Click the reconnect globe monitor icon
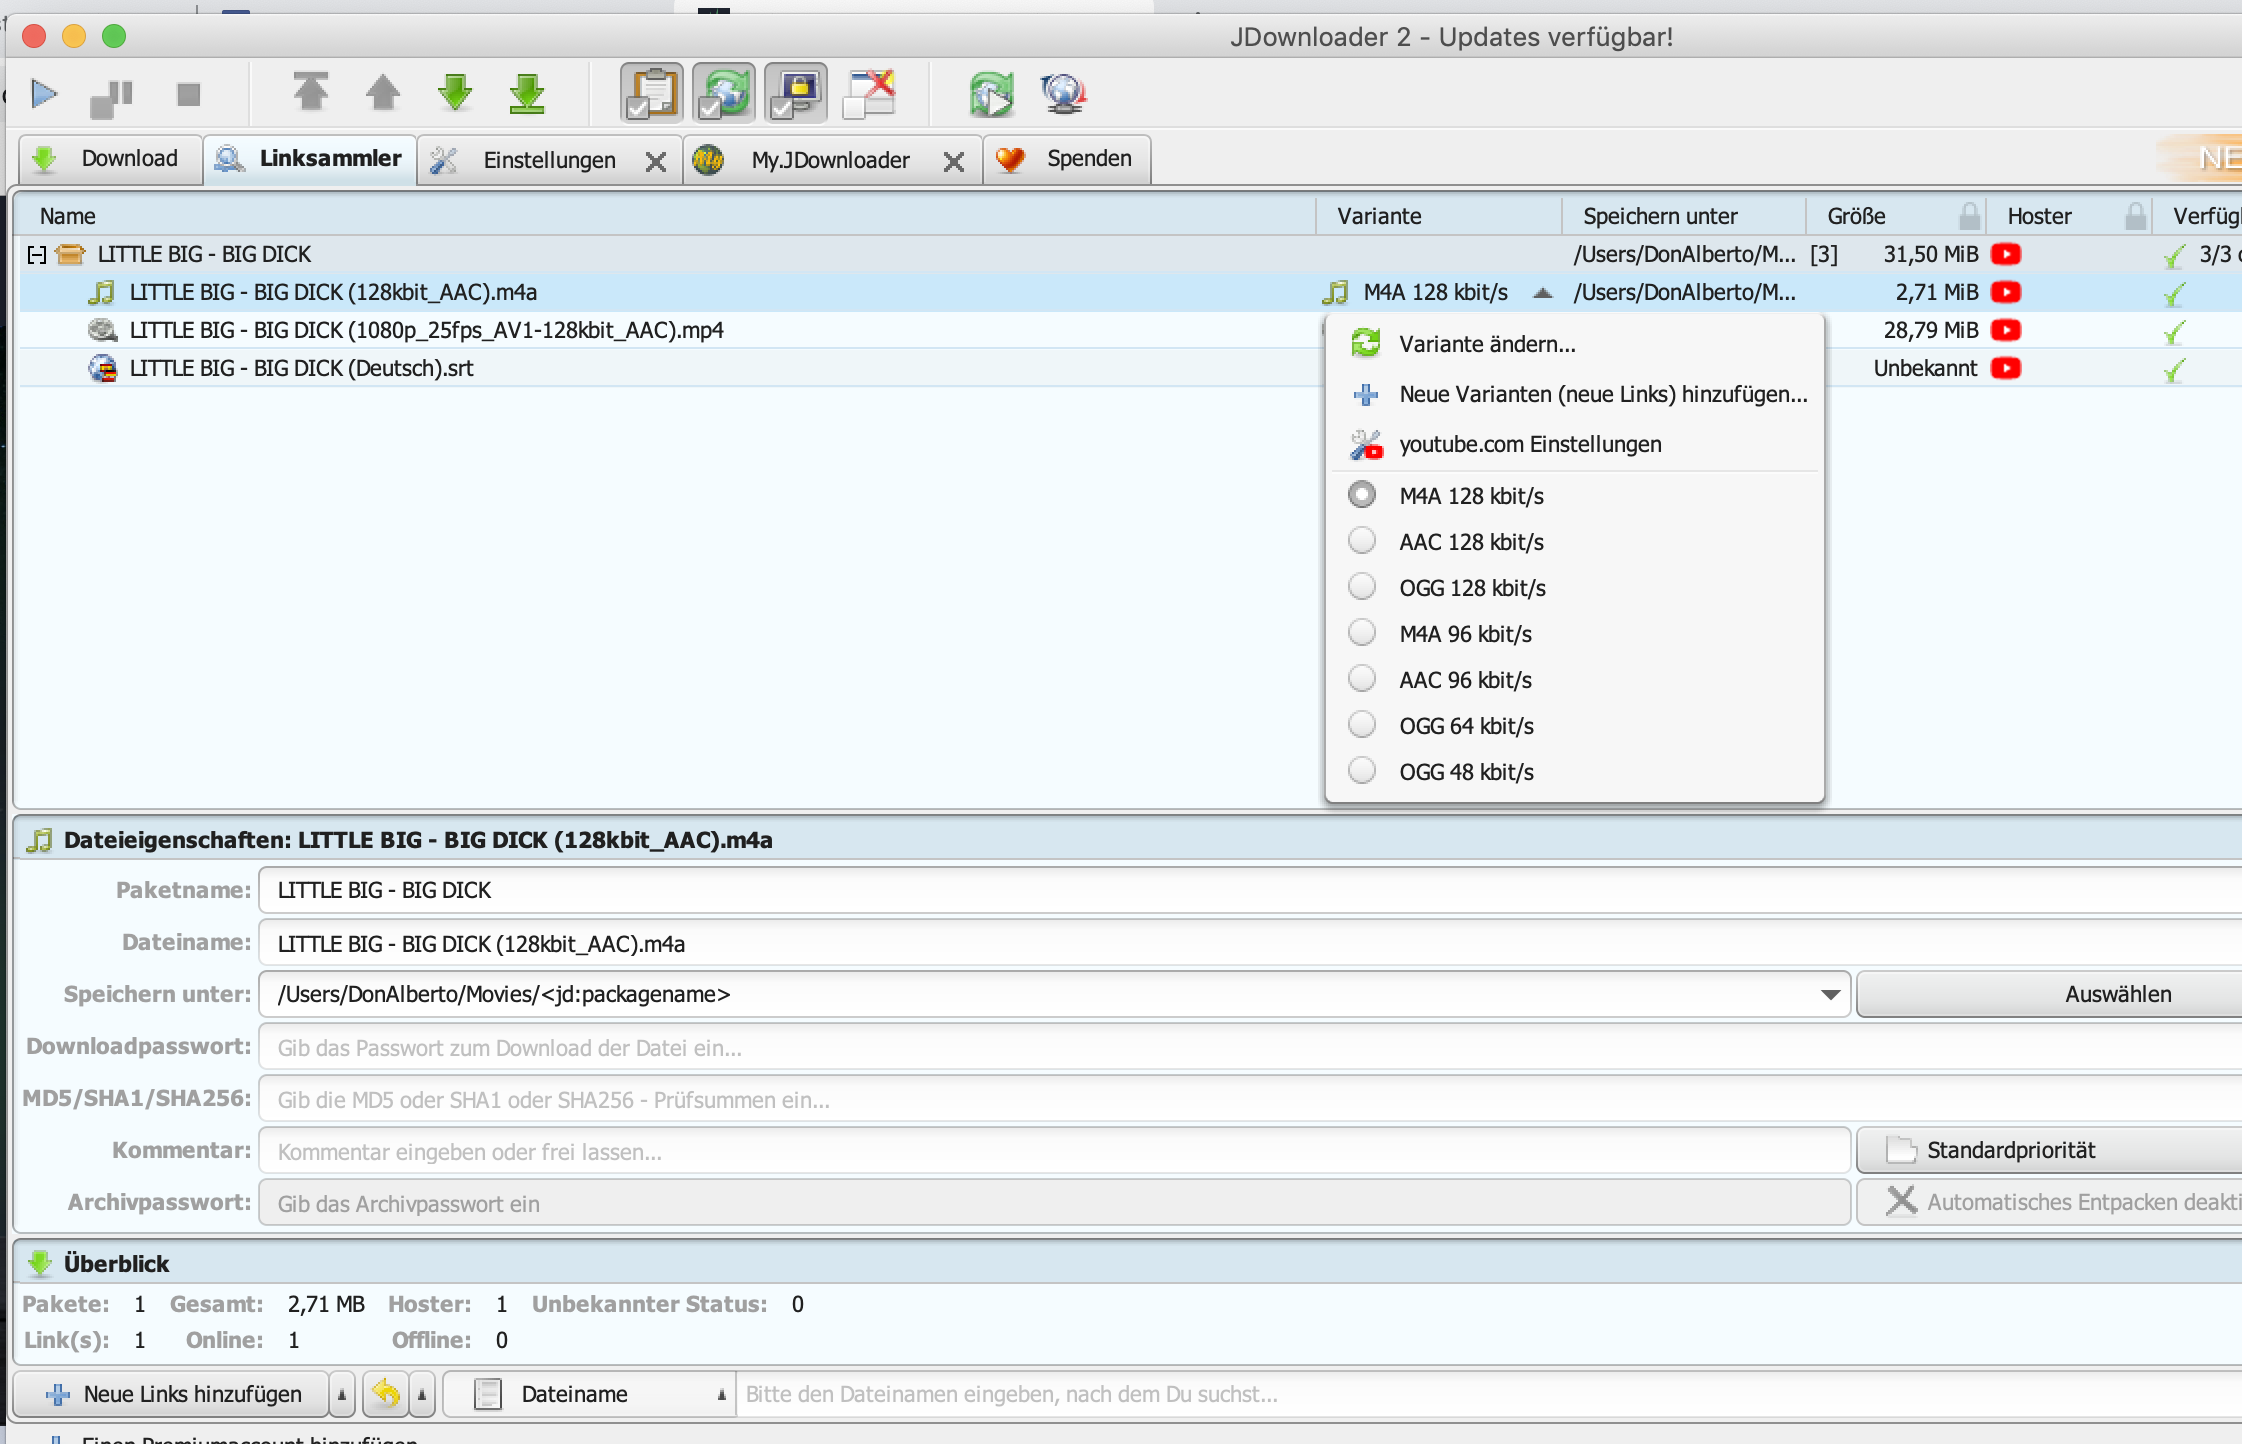The width and height of the screenshot is (2242, 1444). (1063, 94)
